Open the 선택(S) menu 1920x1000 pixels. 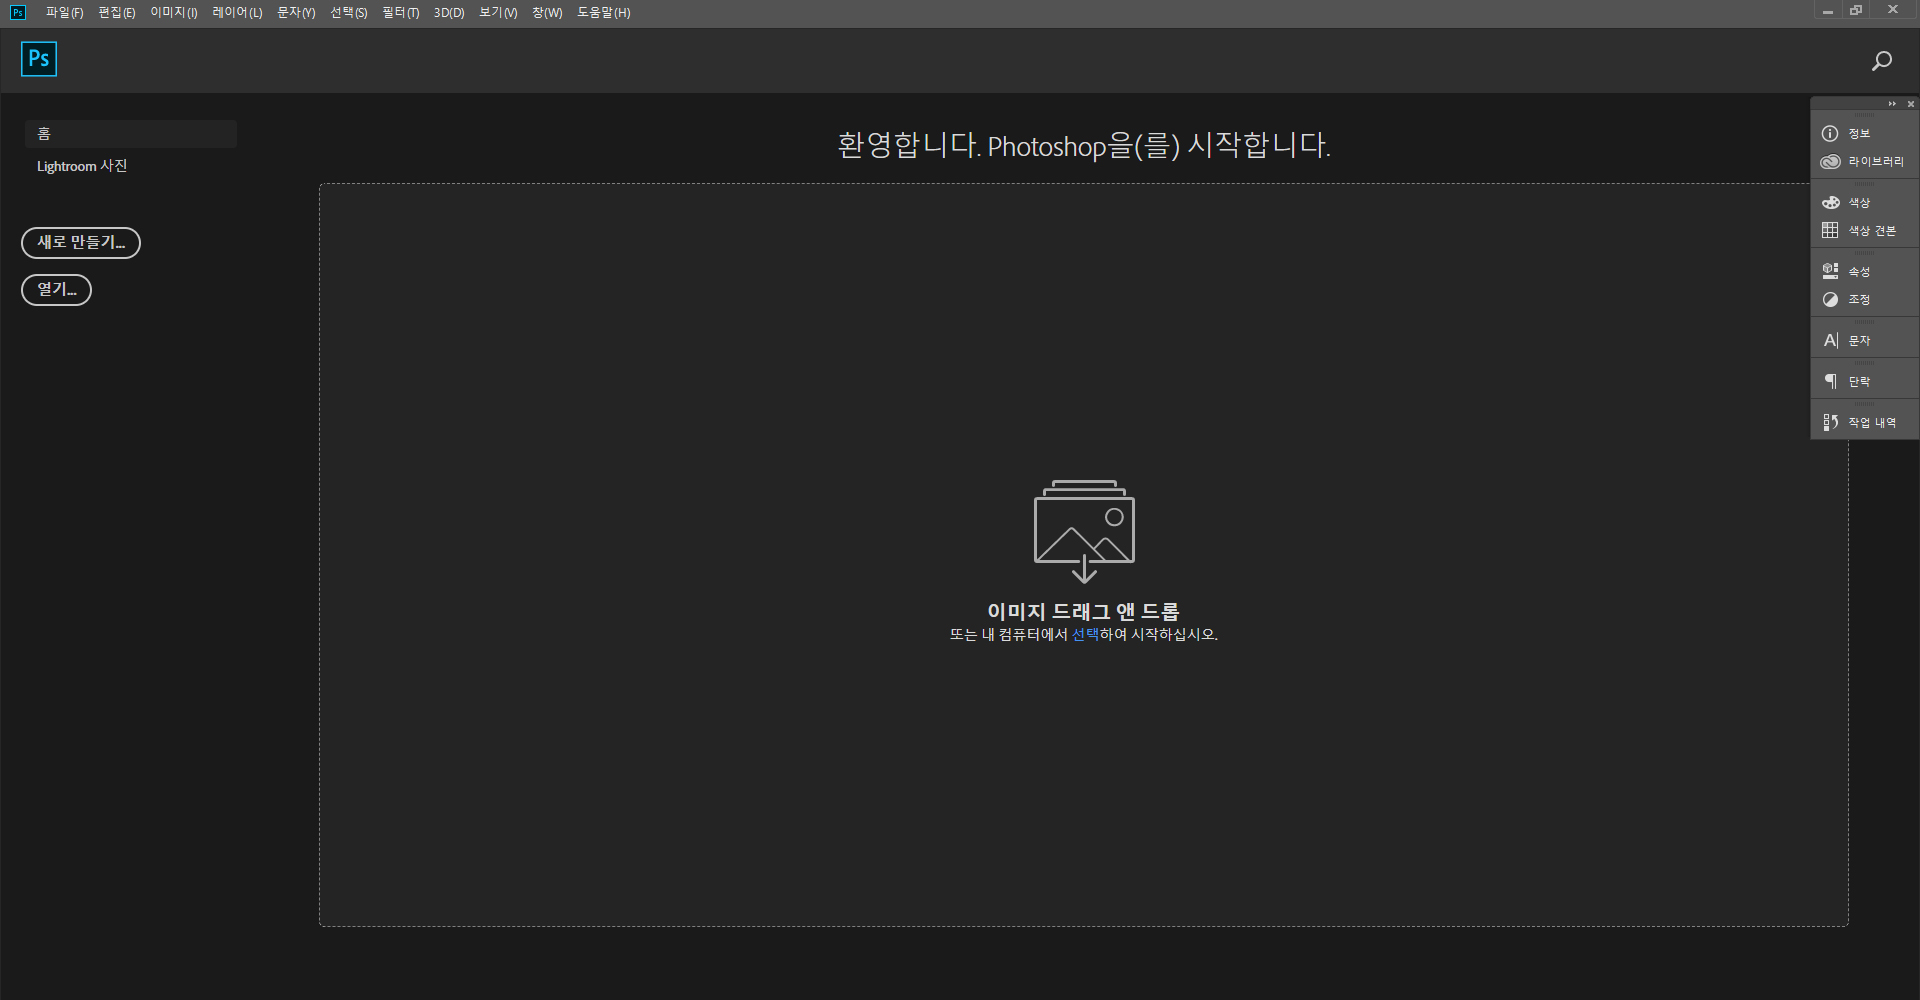pos(349,13)
